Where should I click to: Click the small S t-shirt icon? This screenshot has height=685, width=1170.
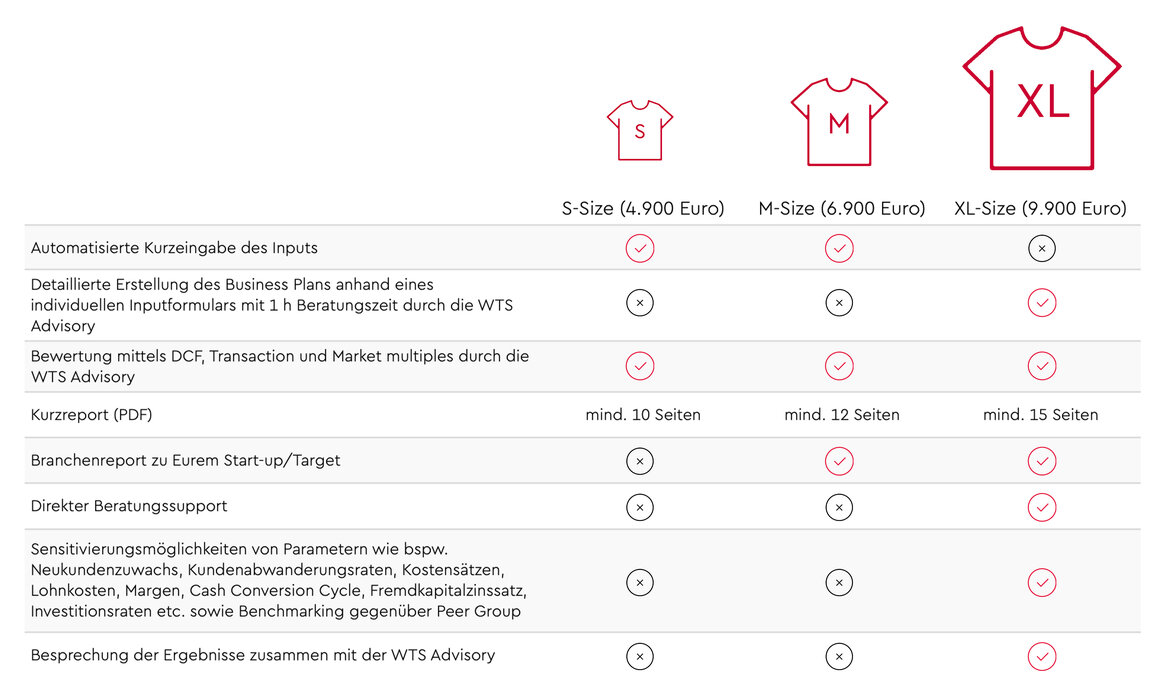640,130
